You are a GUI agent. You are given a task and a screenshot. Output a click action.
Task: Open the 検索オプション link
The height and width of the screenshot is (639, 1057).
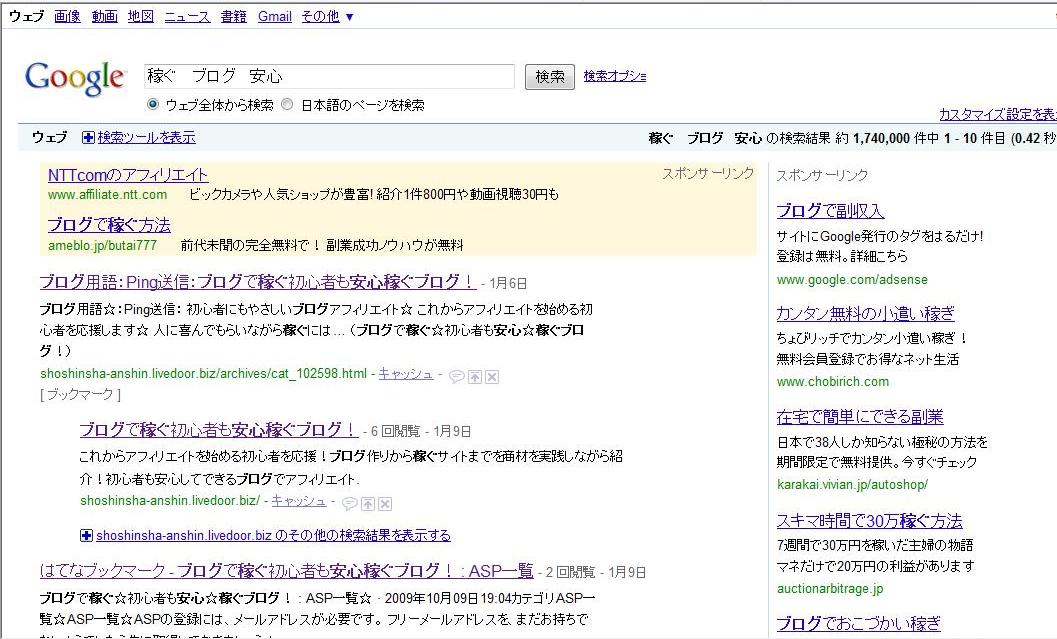tap(615, 76)
